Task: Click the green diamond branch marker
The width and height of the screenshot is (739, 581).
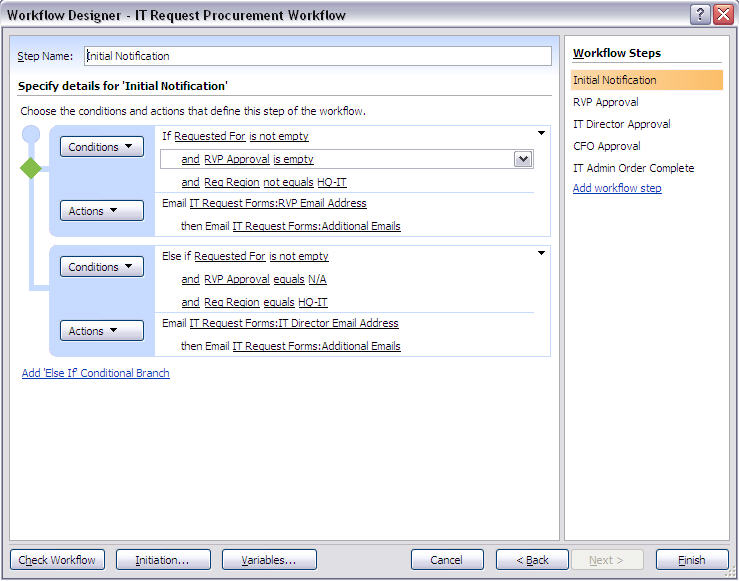Action: (x=31, y=168)
